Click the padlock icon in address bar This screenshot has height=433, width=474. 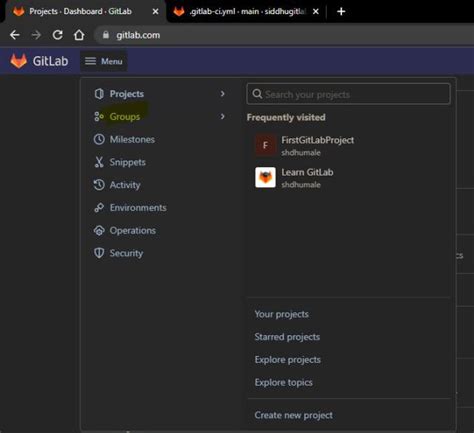pos(106,35)
